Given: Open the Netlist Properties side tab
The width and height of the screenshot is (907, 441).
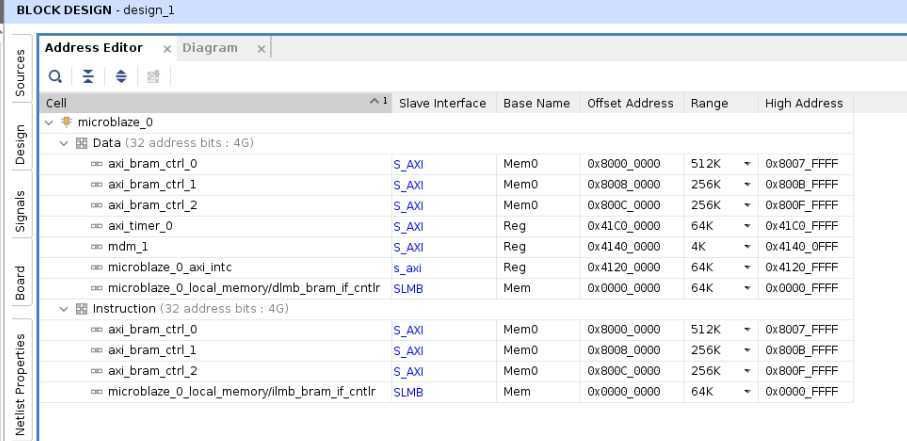Looking at the screenshot, I should click(x=20, y=384).
